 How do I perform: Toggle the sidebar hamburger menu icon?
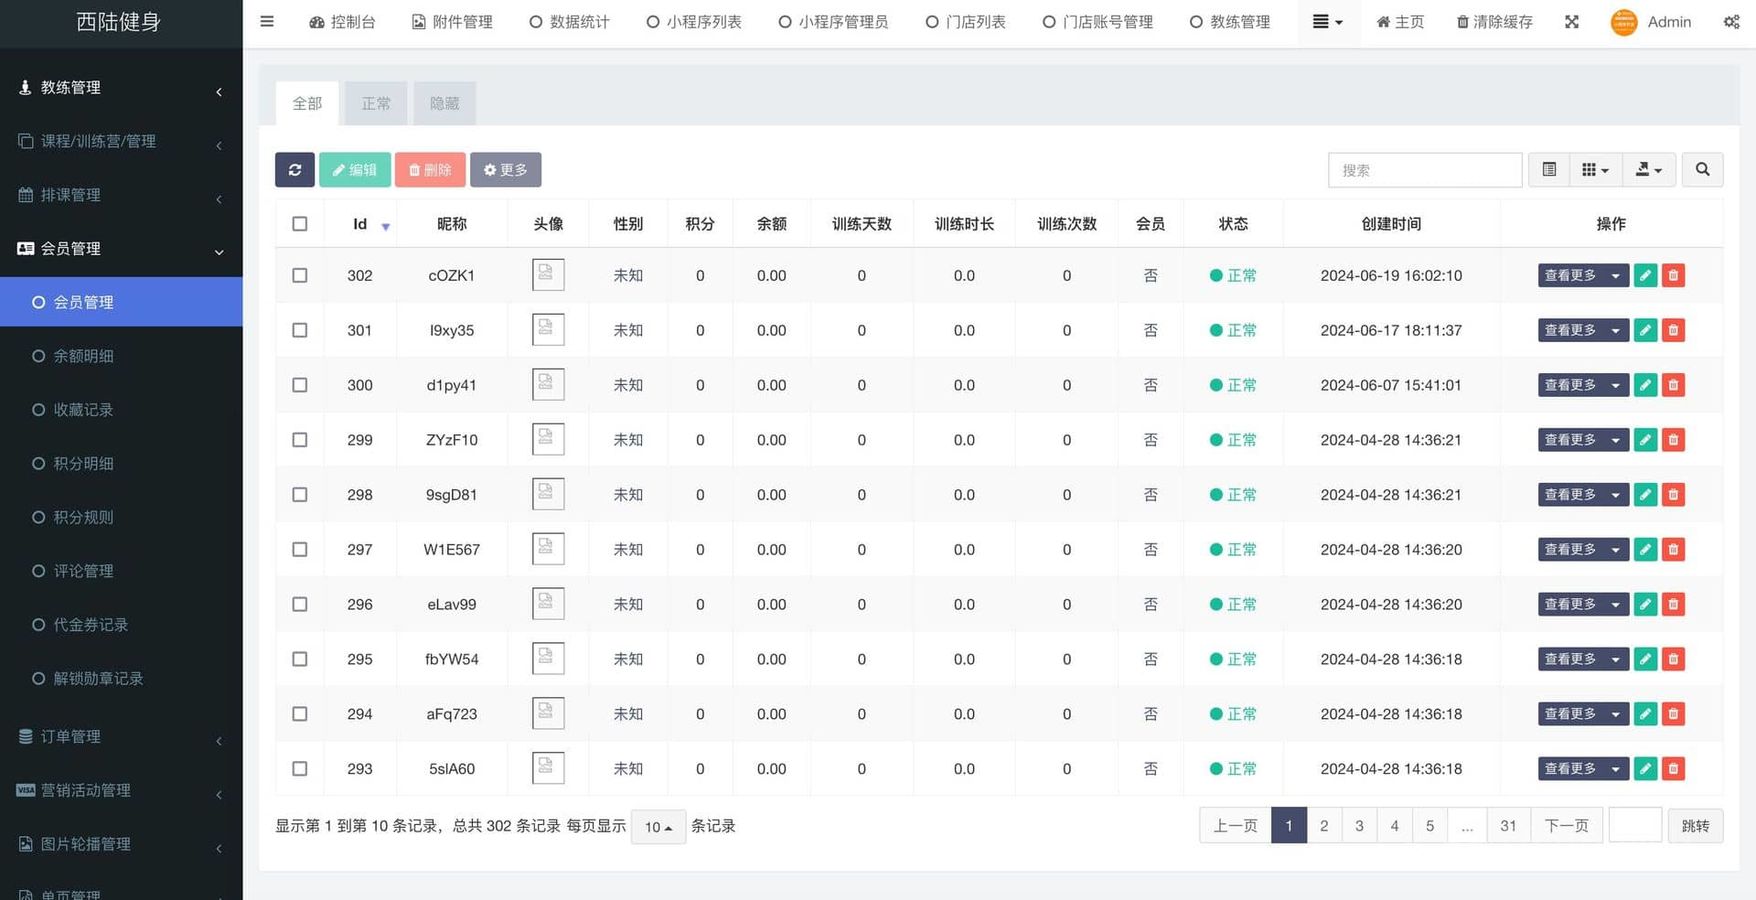[x=267, y=22]
